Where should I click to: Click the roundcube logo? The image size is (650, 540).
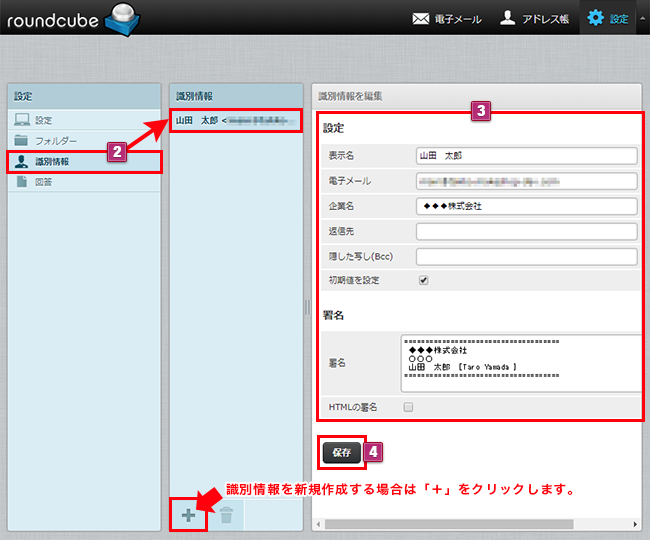click(73, 19)
